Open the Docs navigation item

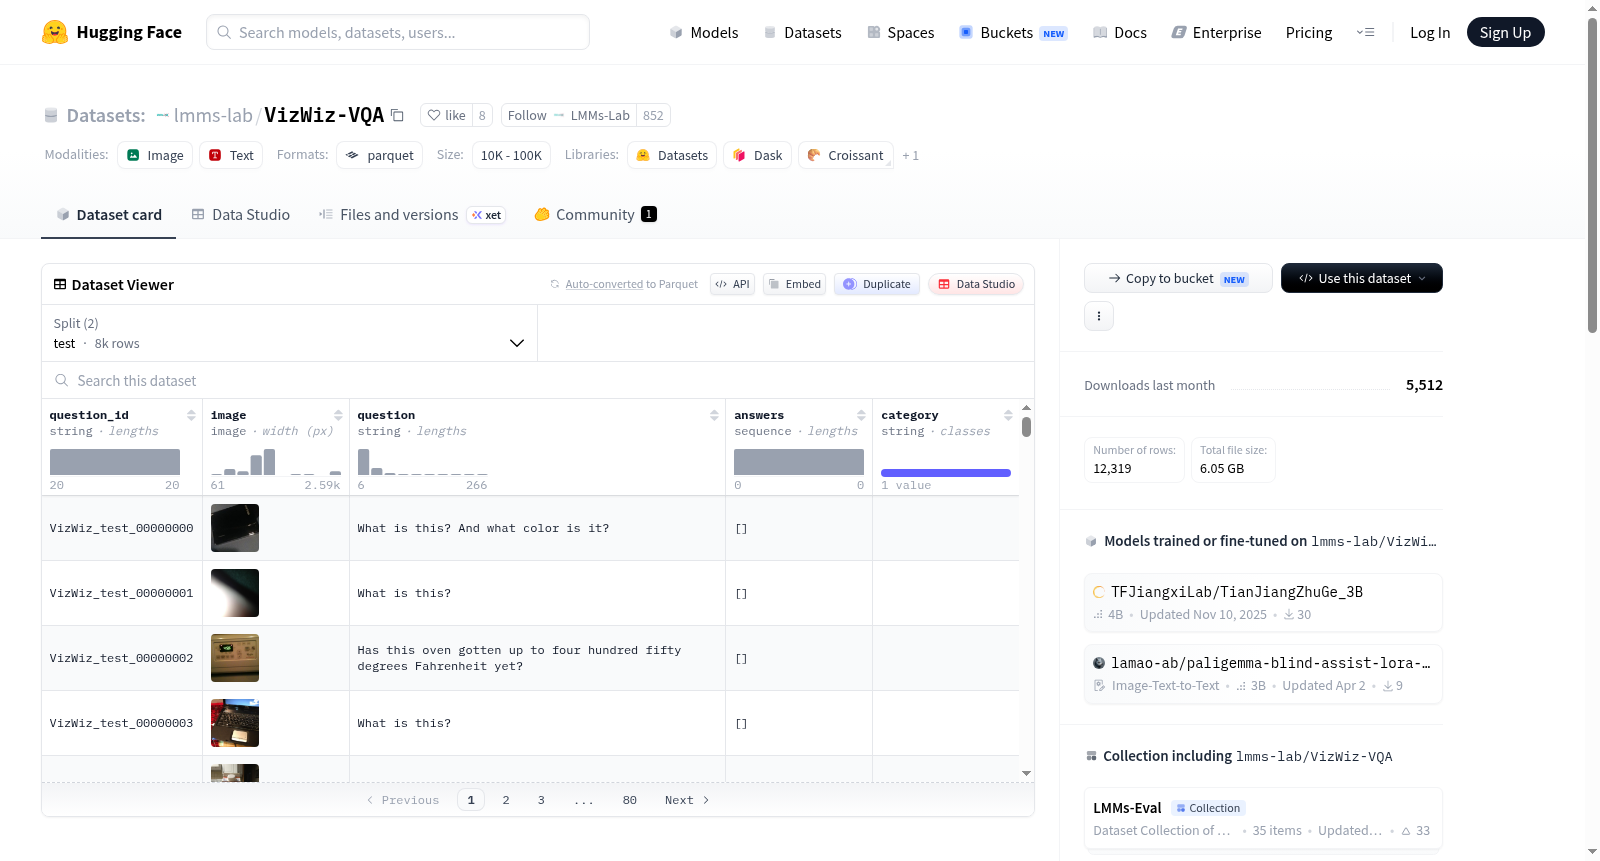pos(1119,32)
